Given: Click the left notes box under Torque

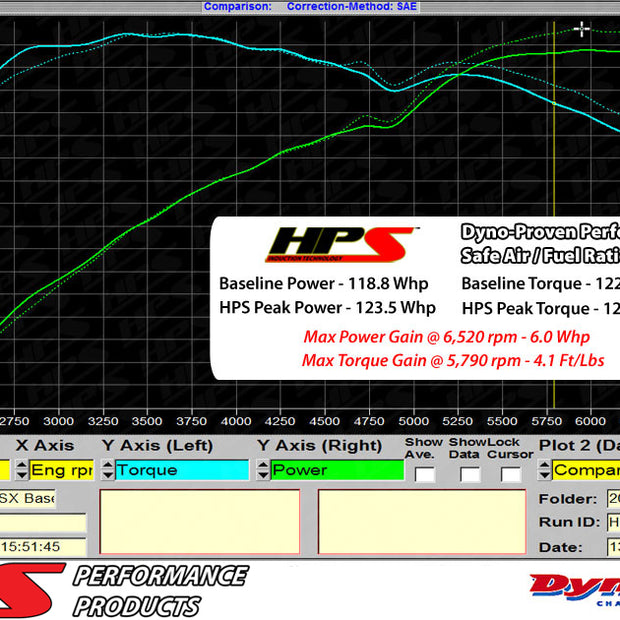Looking at the screenshot, I should tap(200, 522).
